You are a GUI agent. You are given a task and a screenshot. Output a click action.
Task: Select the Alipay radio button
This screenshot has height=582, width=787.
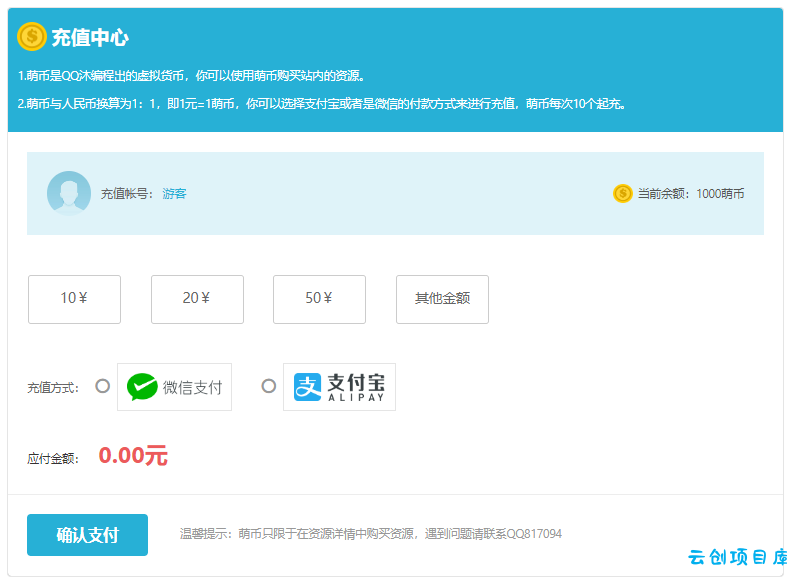click(269, 386)
